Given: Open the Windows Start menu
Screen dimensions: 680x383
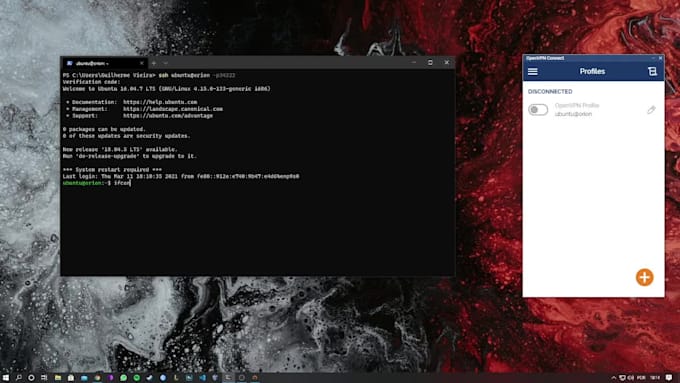Looking at the screenshot, I should (6, 378).
